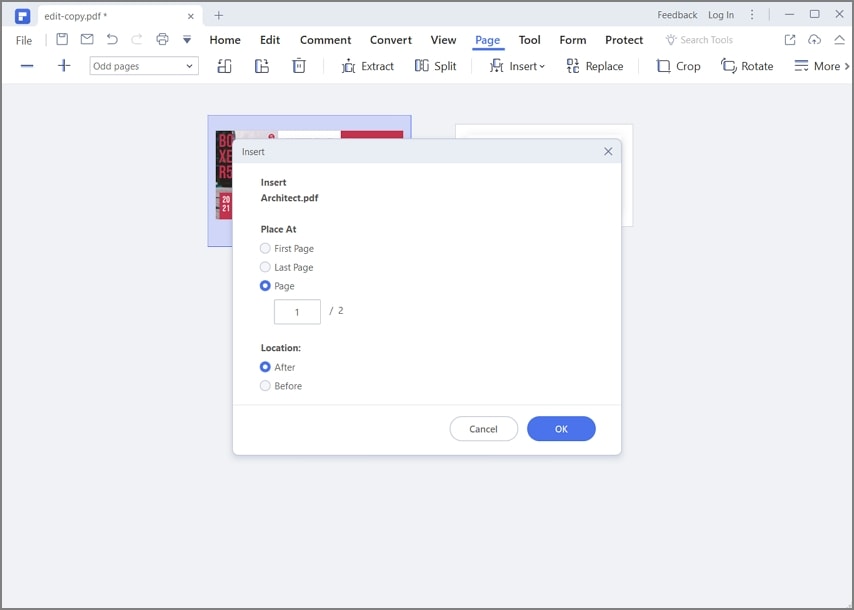Click the zoom in plus icon
Image resolution: width=854 pixels, height=610 pixels.
coord(64,66)
